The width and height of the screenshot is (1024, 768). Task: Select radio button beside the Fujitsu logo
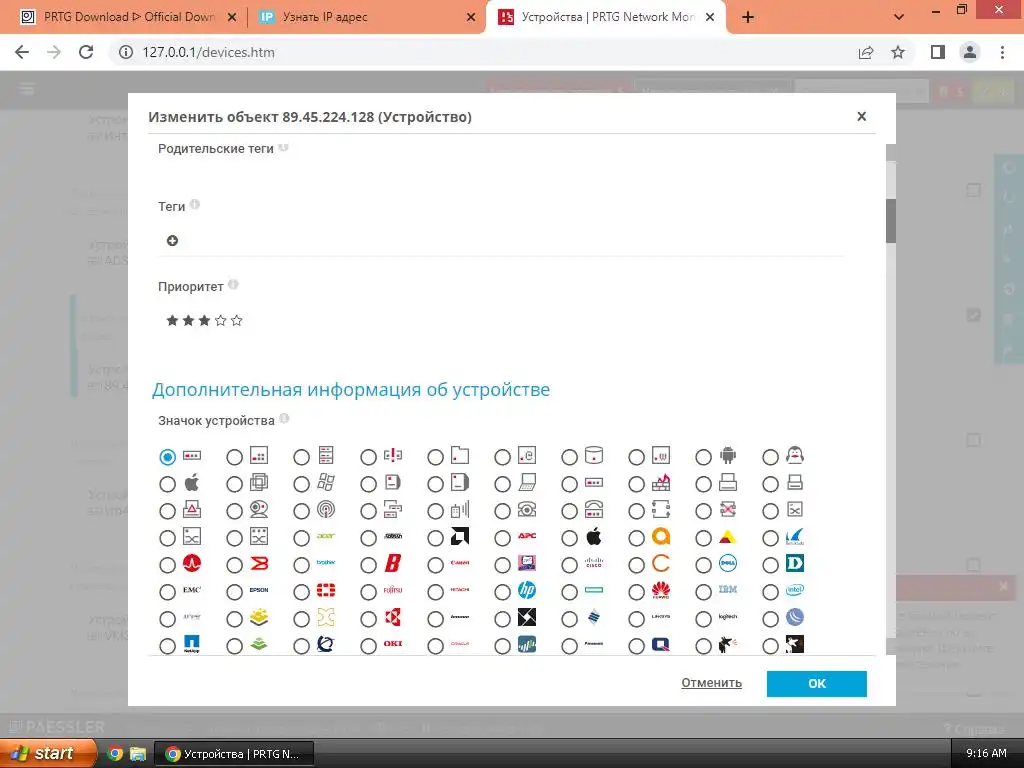pyautogui.click(x=368, y=592)
